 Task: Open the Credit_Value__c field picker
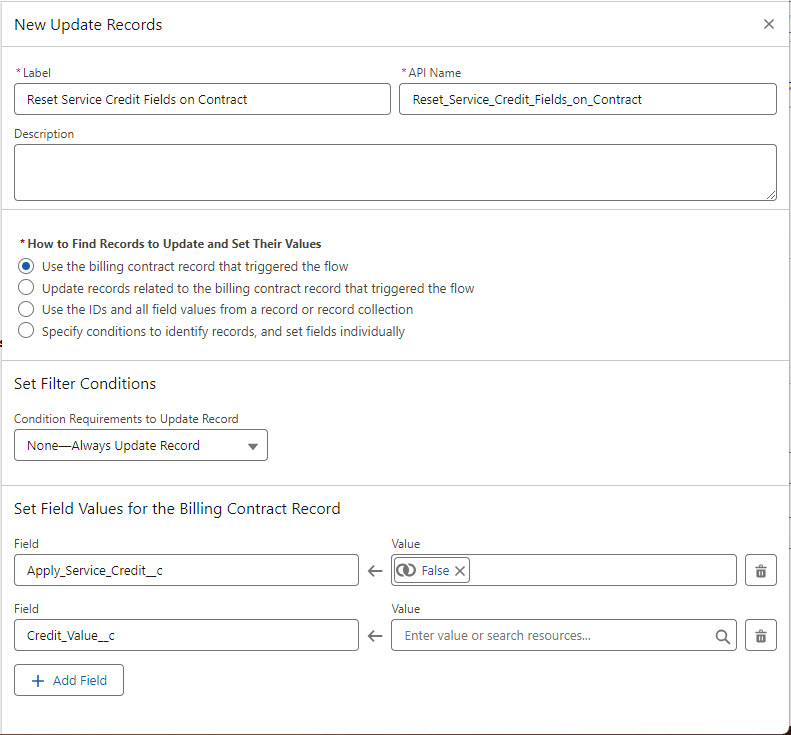tap(186, 635)
